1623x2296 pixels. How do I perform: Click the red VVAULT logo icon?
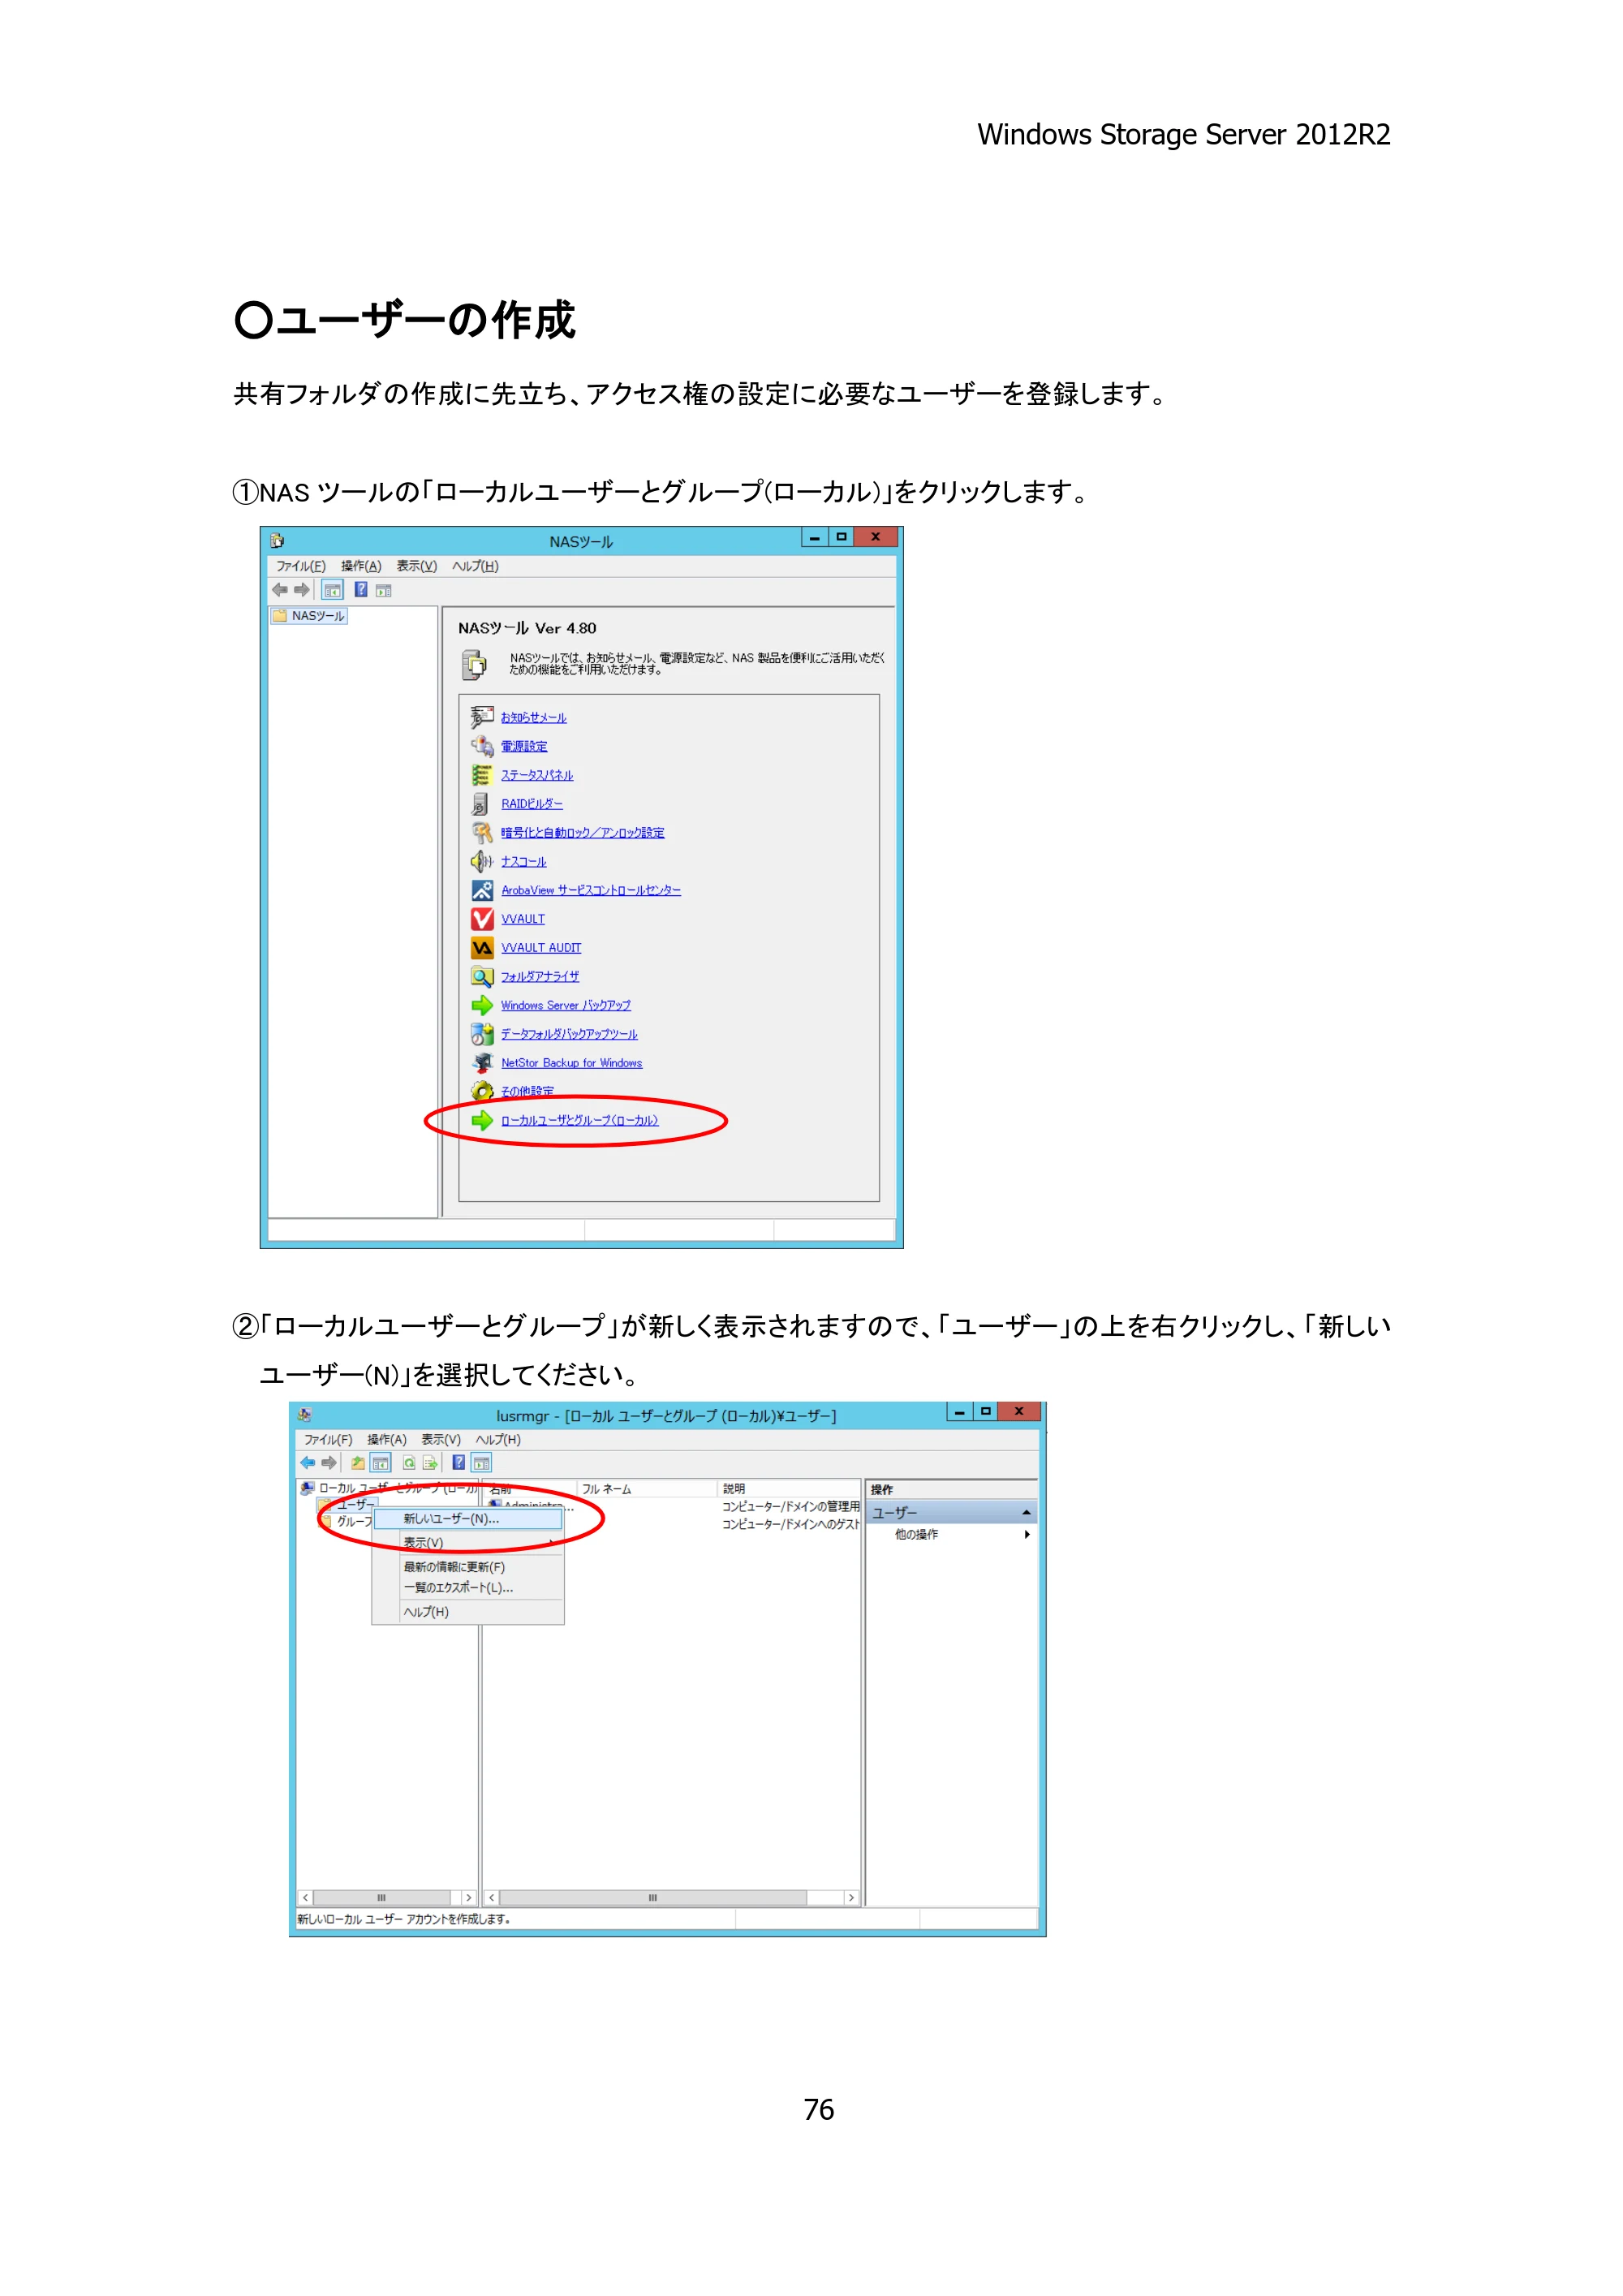tap(482, 919)
